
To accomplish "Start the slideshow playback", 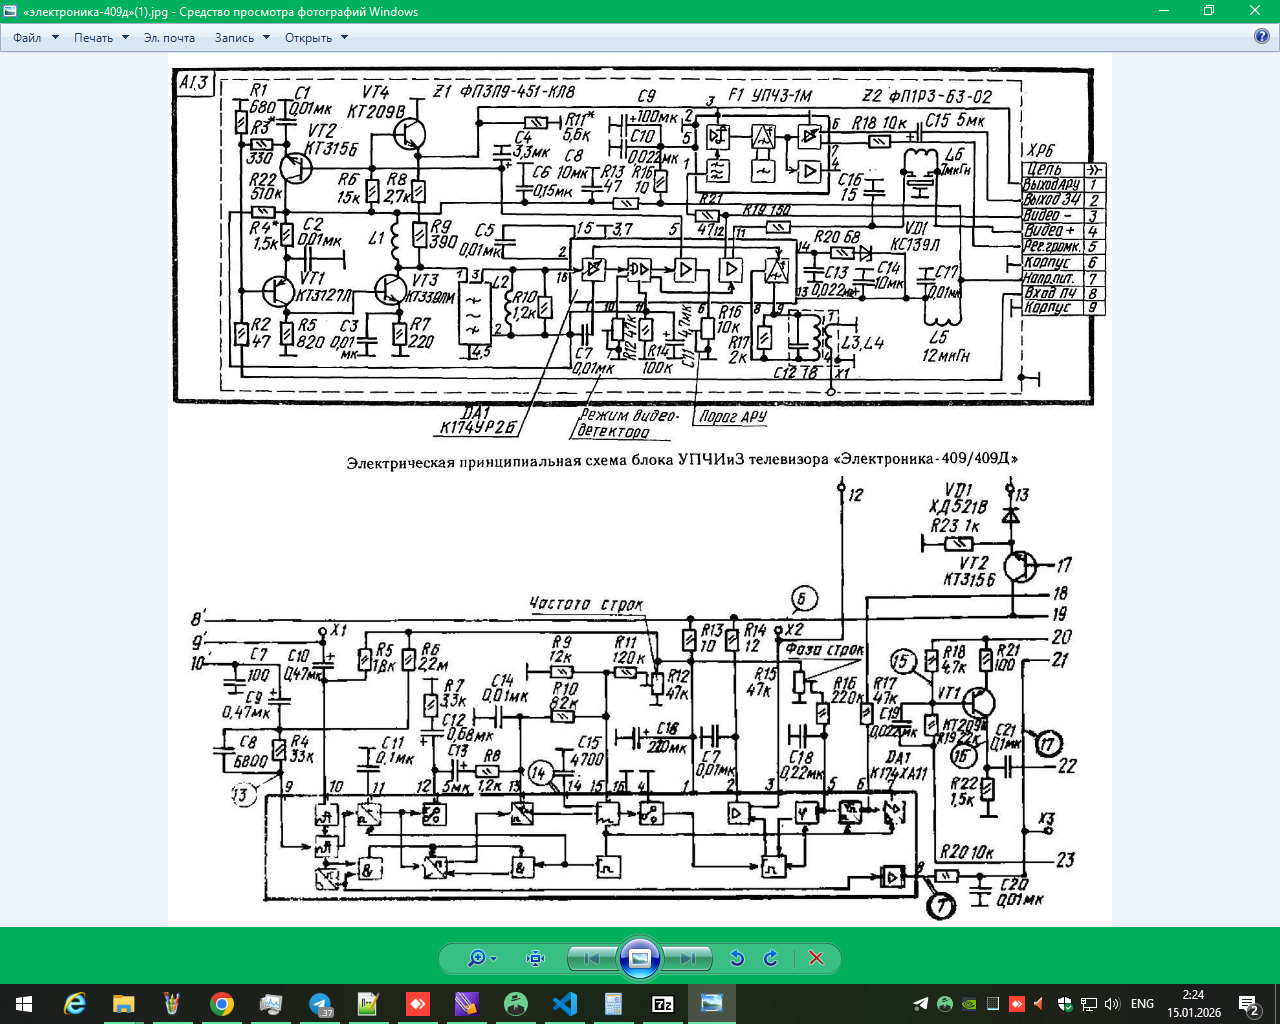I will click(x=640, y=958).
